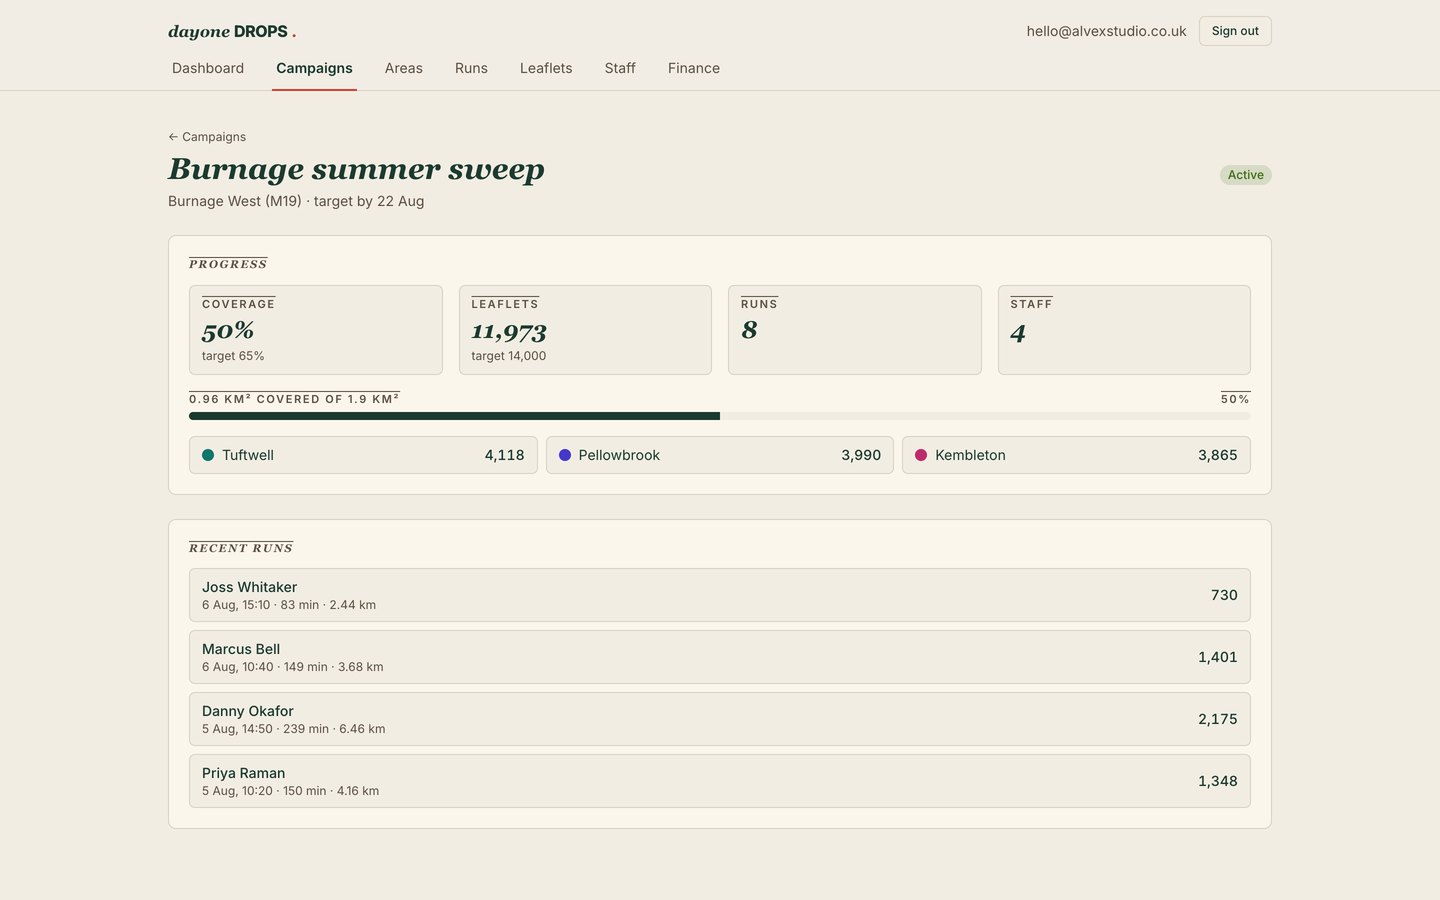Open the Leaflets tab
1440x900 pixels.
(546, 68)
